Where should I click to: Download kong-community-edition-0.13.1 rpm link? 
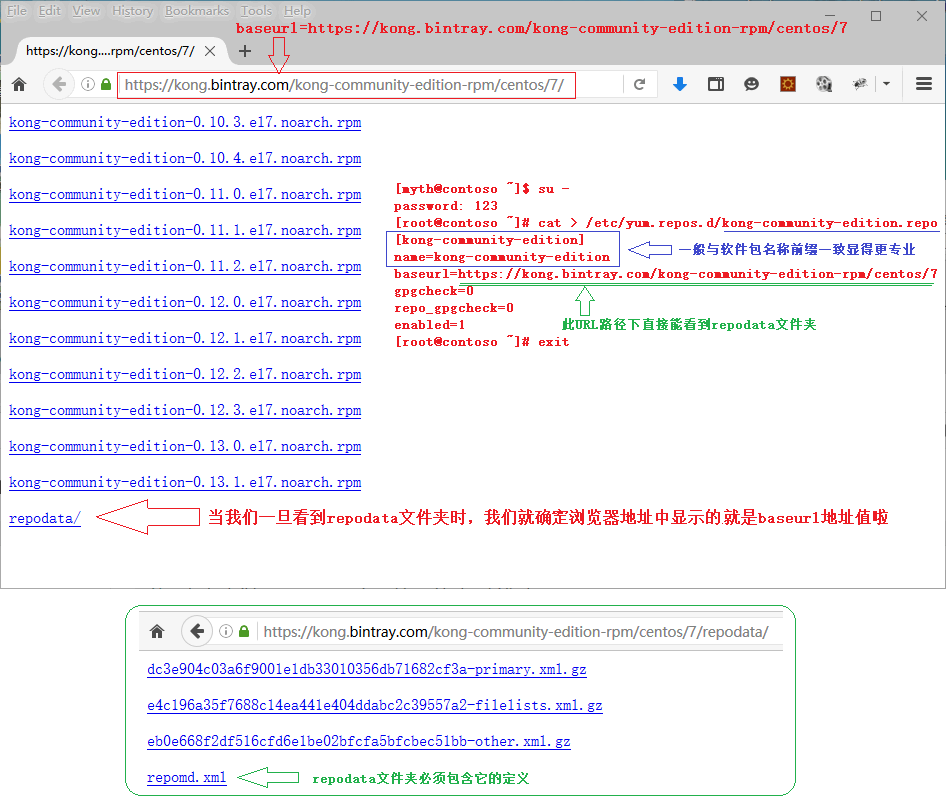185,483
